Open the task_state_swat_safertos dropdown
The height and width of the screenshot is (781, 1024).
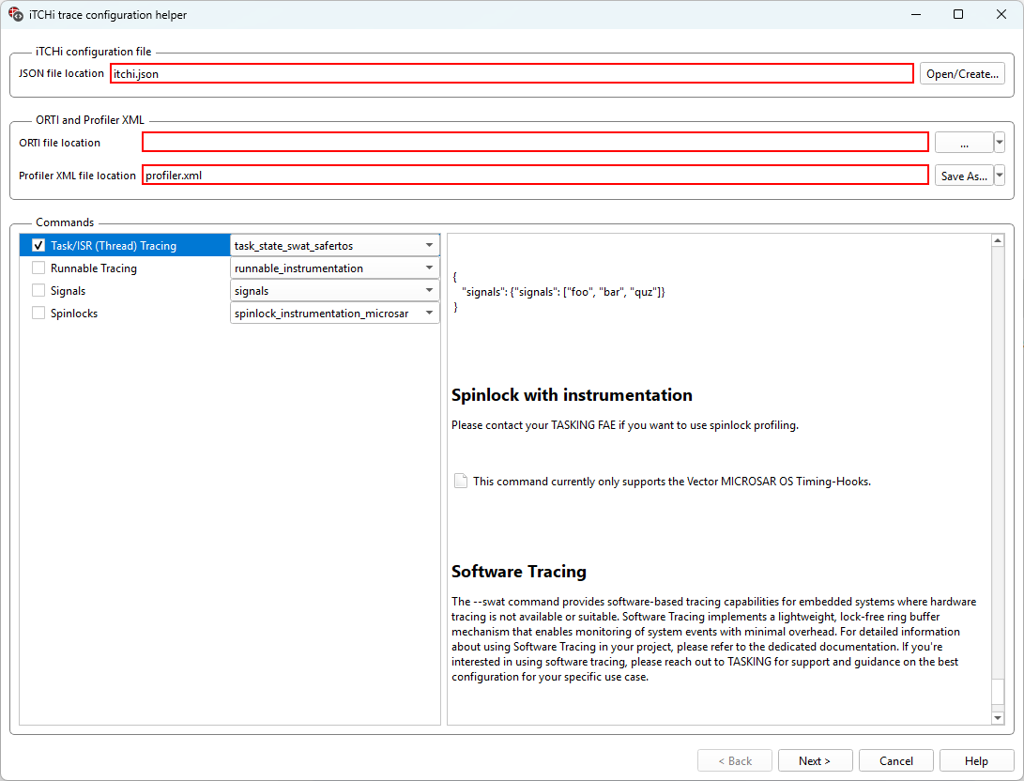[x=429, y=246]
